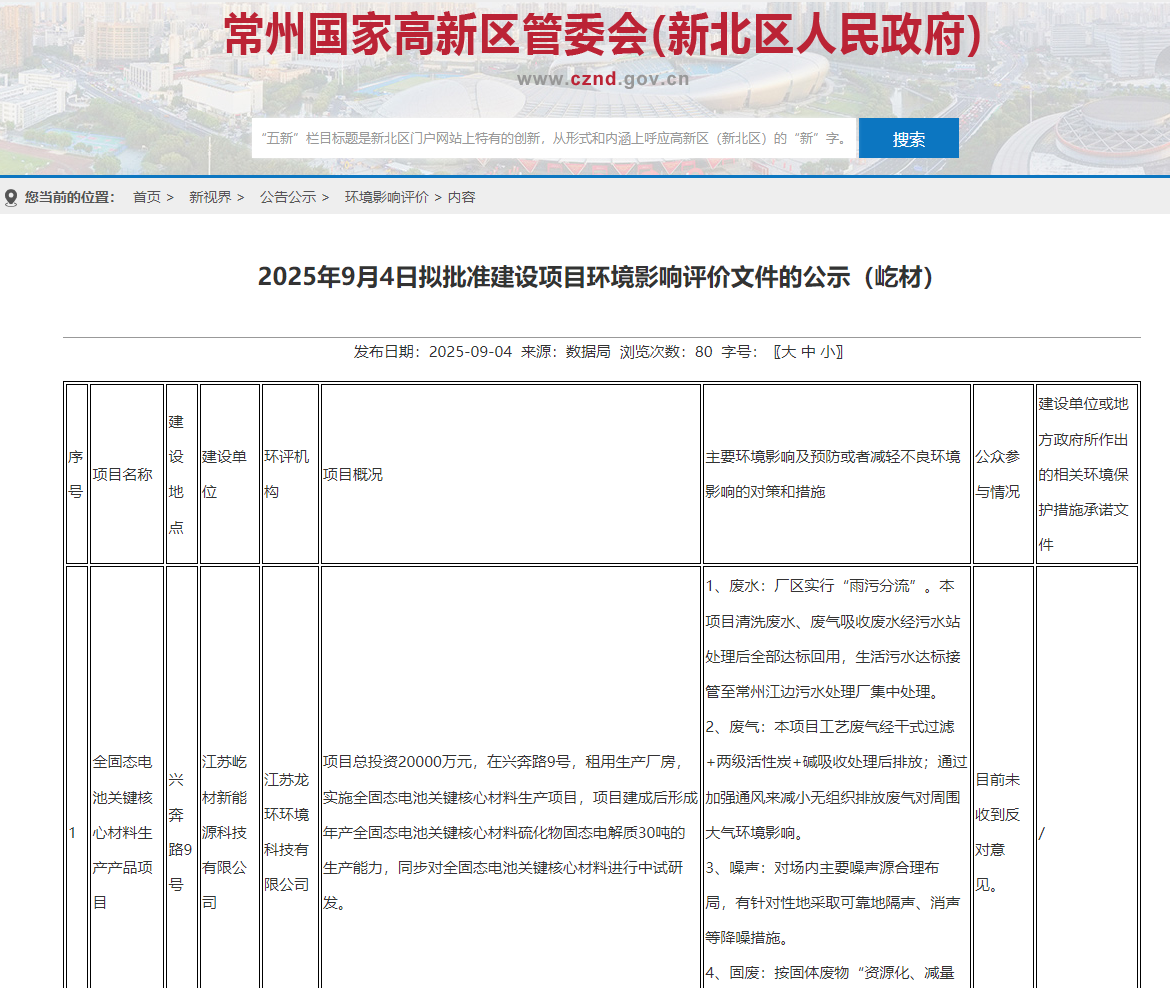Click the 来源：数据局 text
The width and height of the screenshot is (1170, 988).
[x=566, y=351]
